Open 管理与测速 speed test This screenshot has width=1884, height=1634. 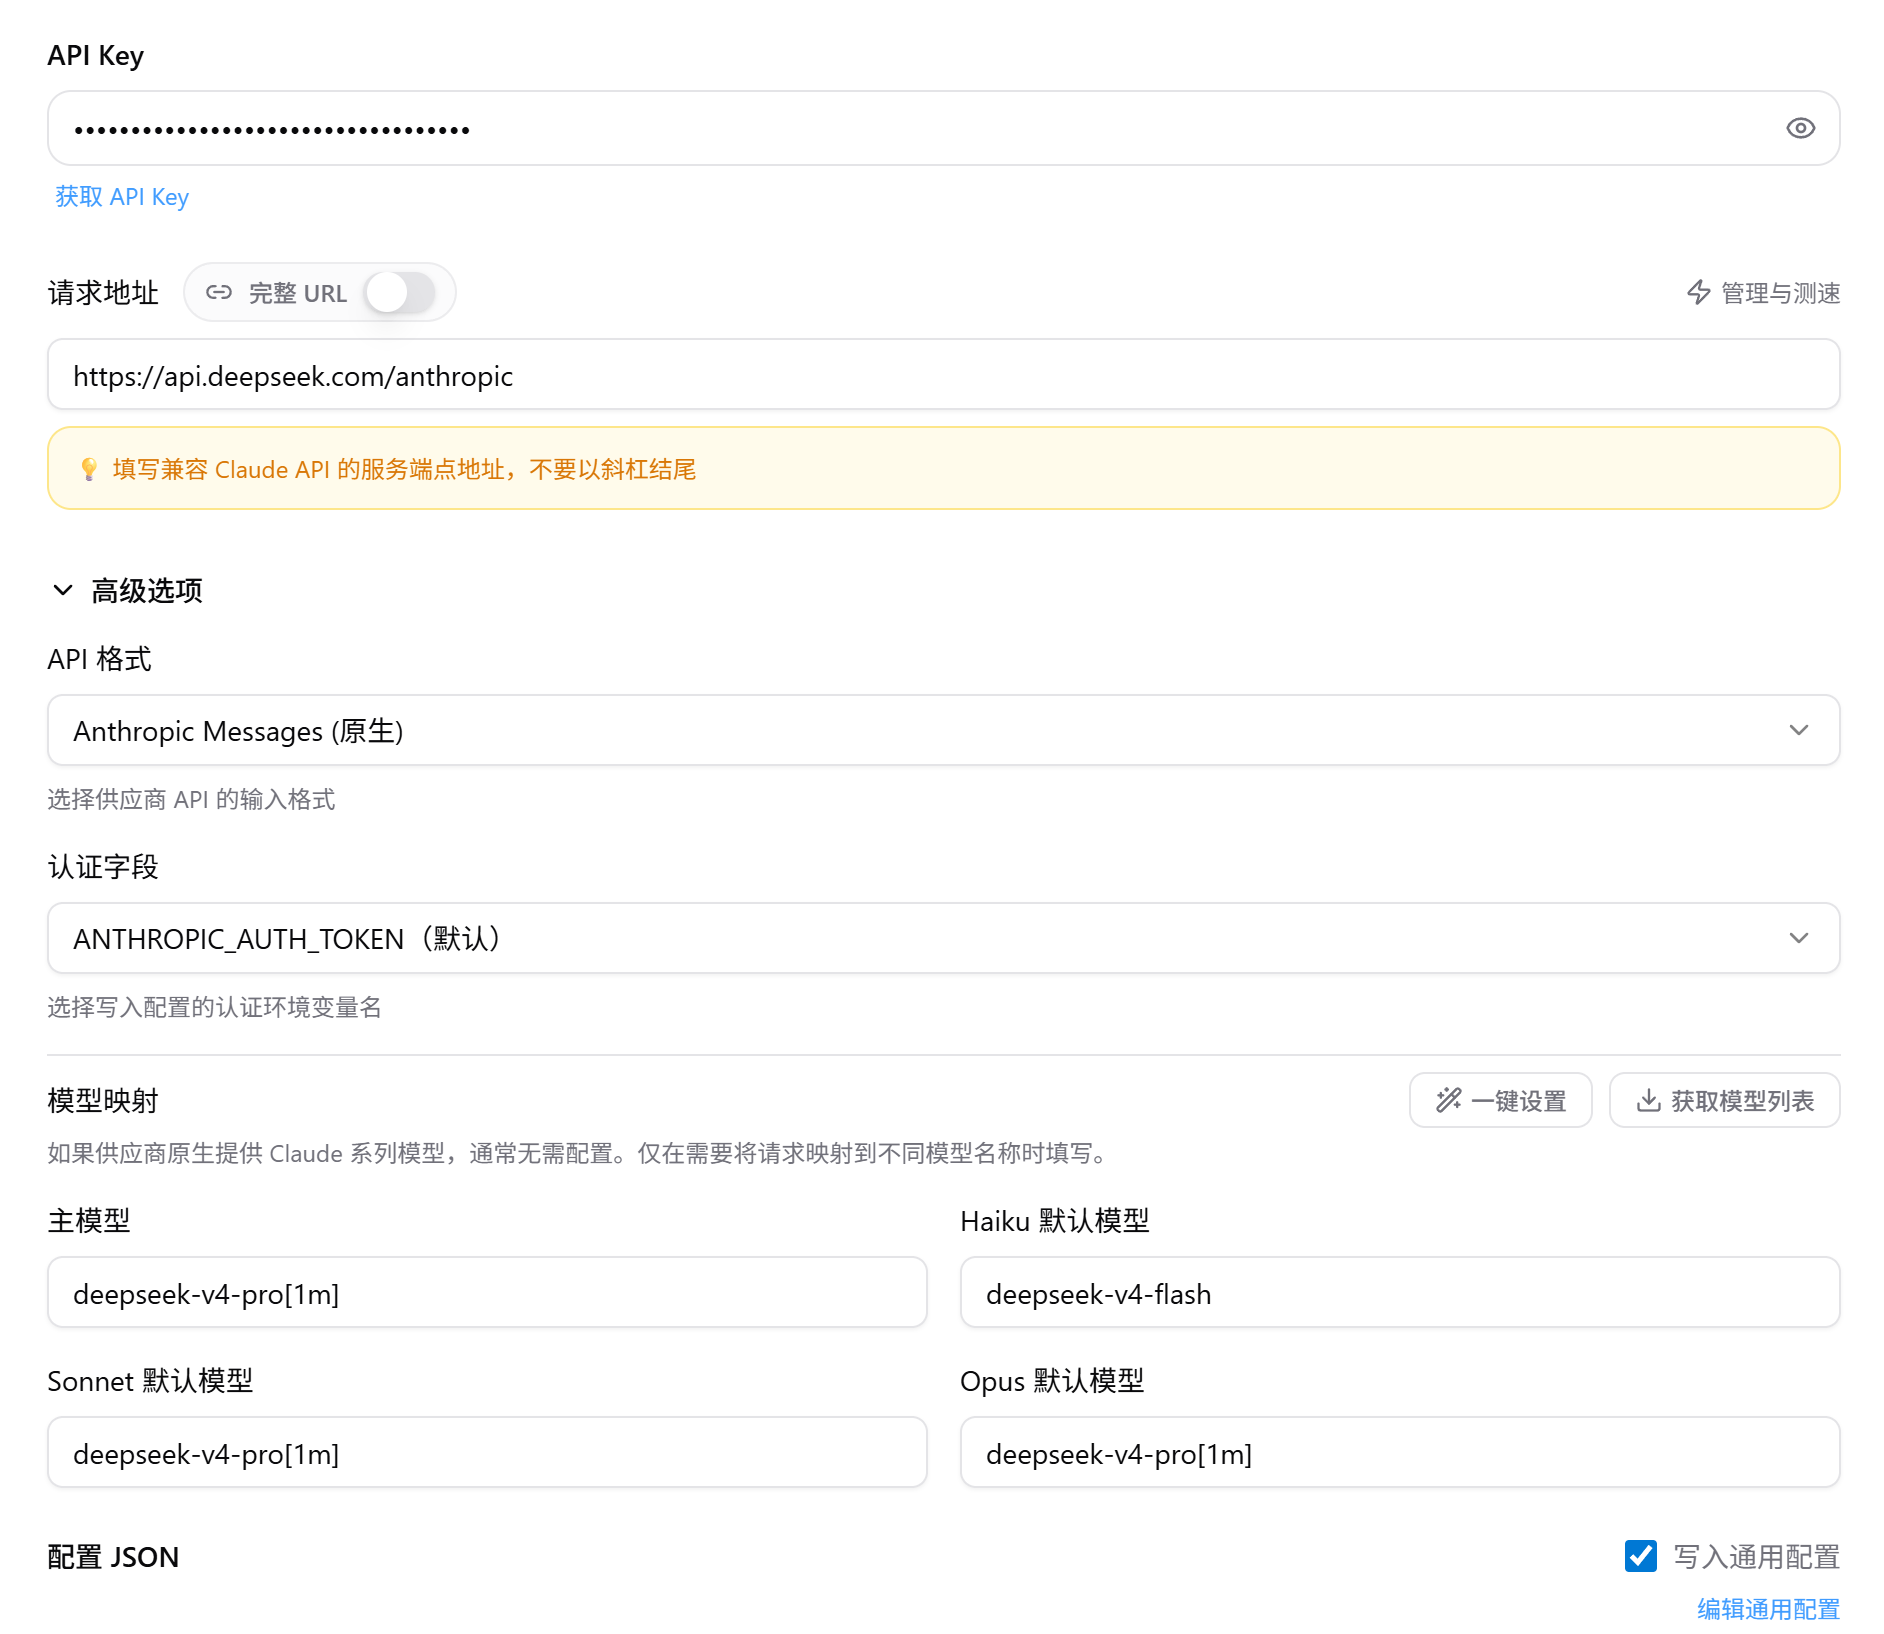1764,293
